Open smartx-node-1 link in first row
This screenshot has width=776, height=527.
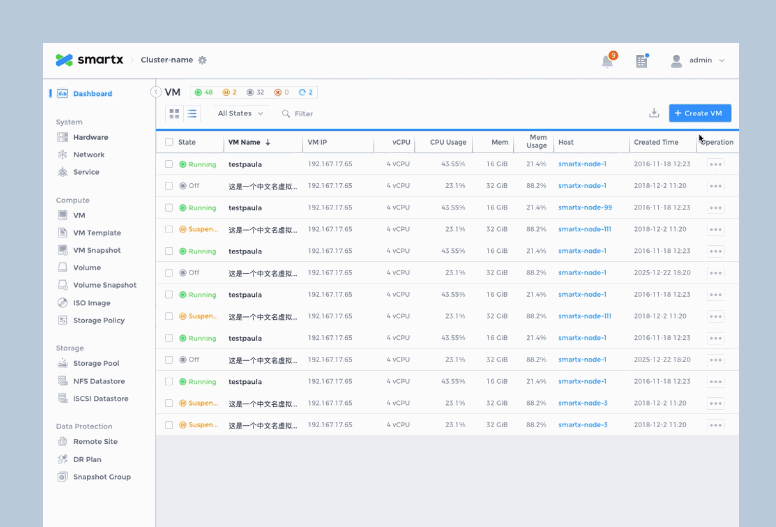click(582, 164)
